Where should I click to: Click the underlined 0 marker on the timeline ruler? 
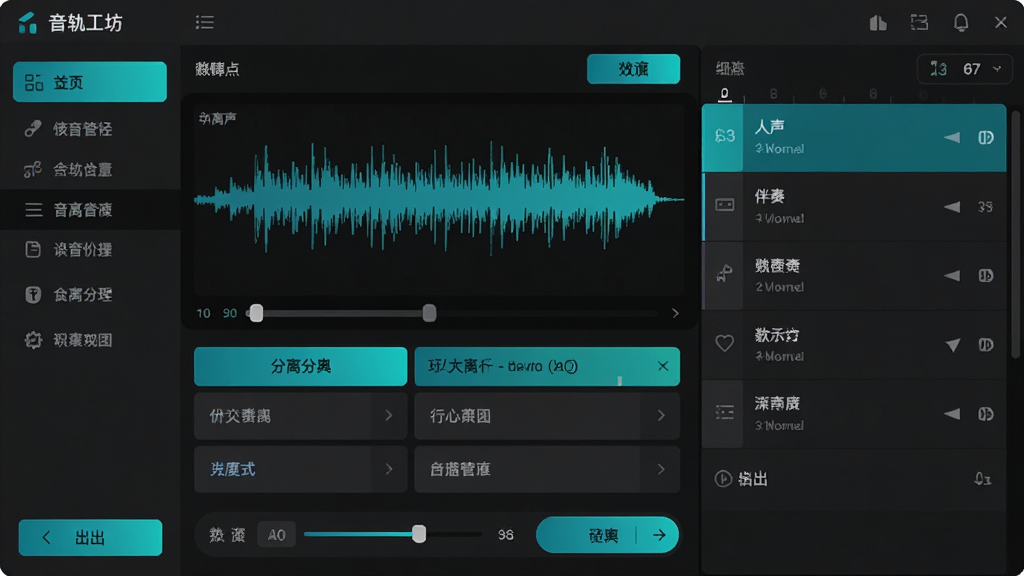pyautogui.click(x=724, y=93)
